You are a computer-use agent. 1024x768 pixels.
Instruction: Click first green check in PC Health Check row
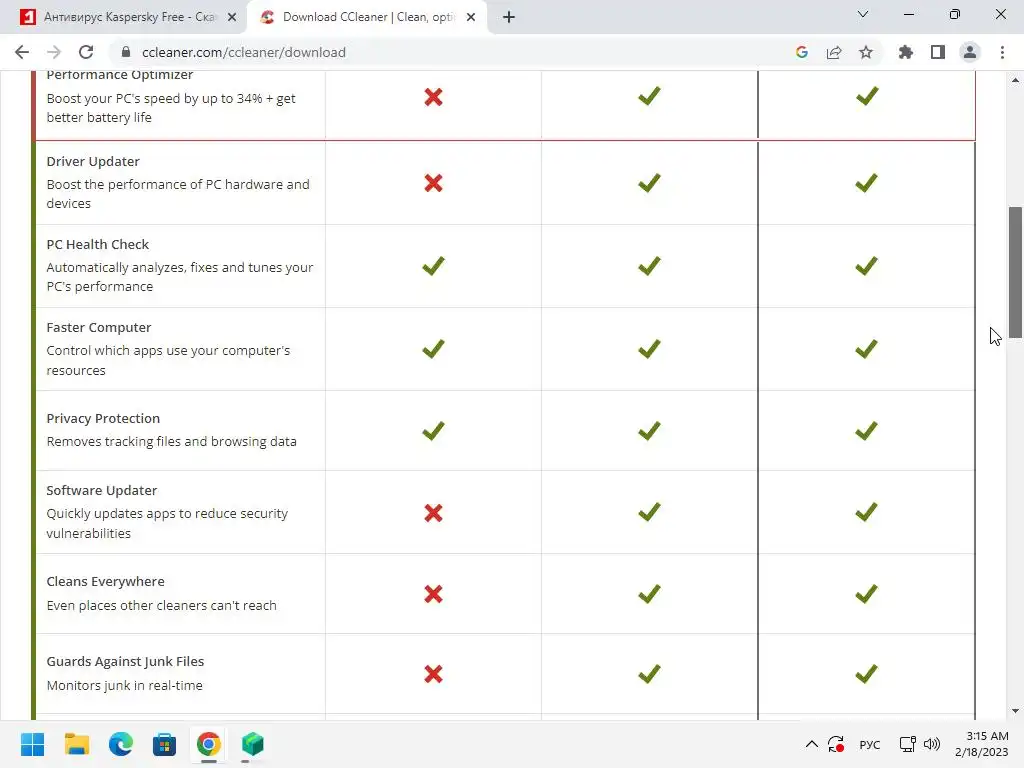coord(433,265)
